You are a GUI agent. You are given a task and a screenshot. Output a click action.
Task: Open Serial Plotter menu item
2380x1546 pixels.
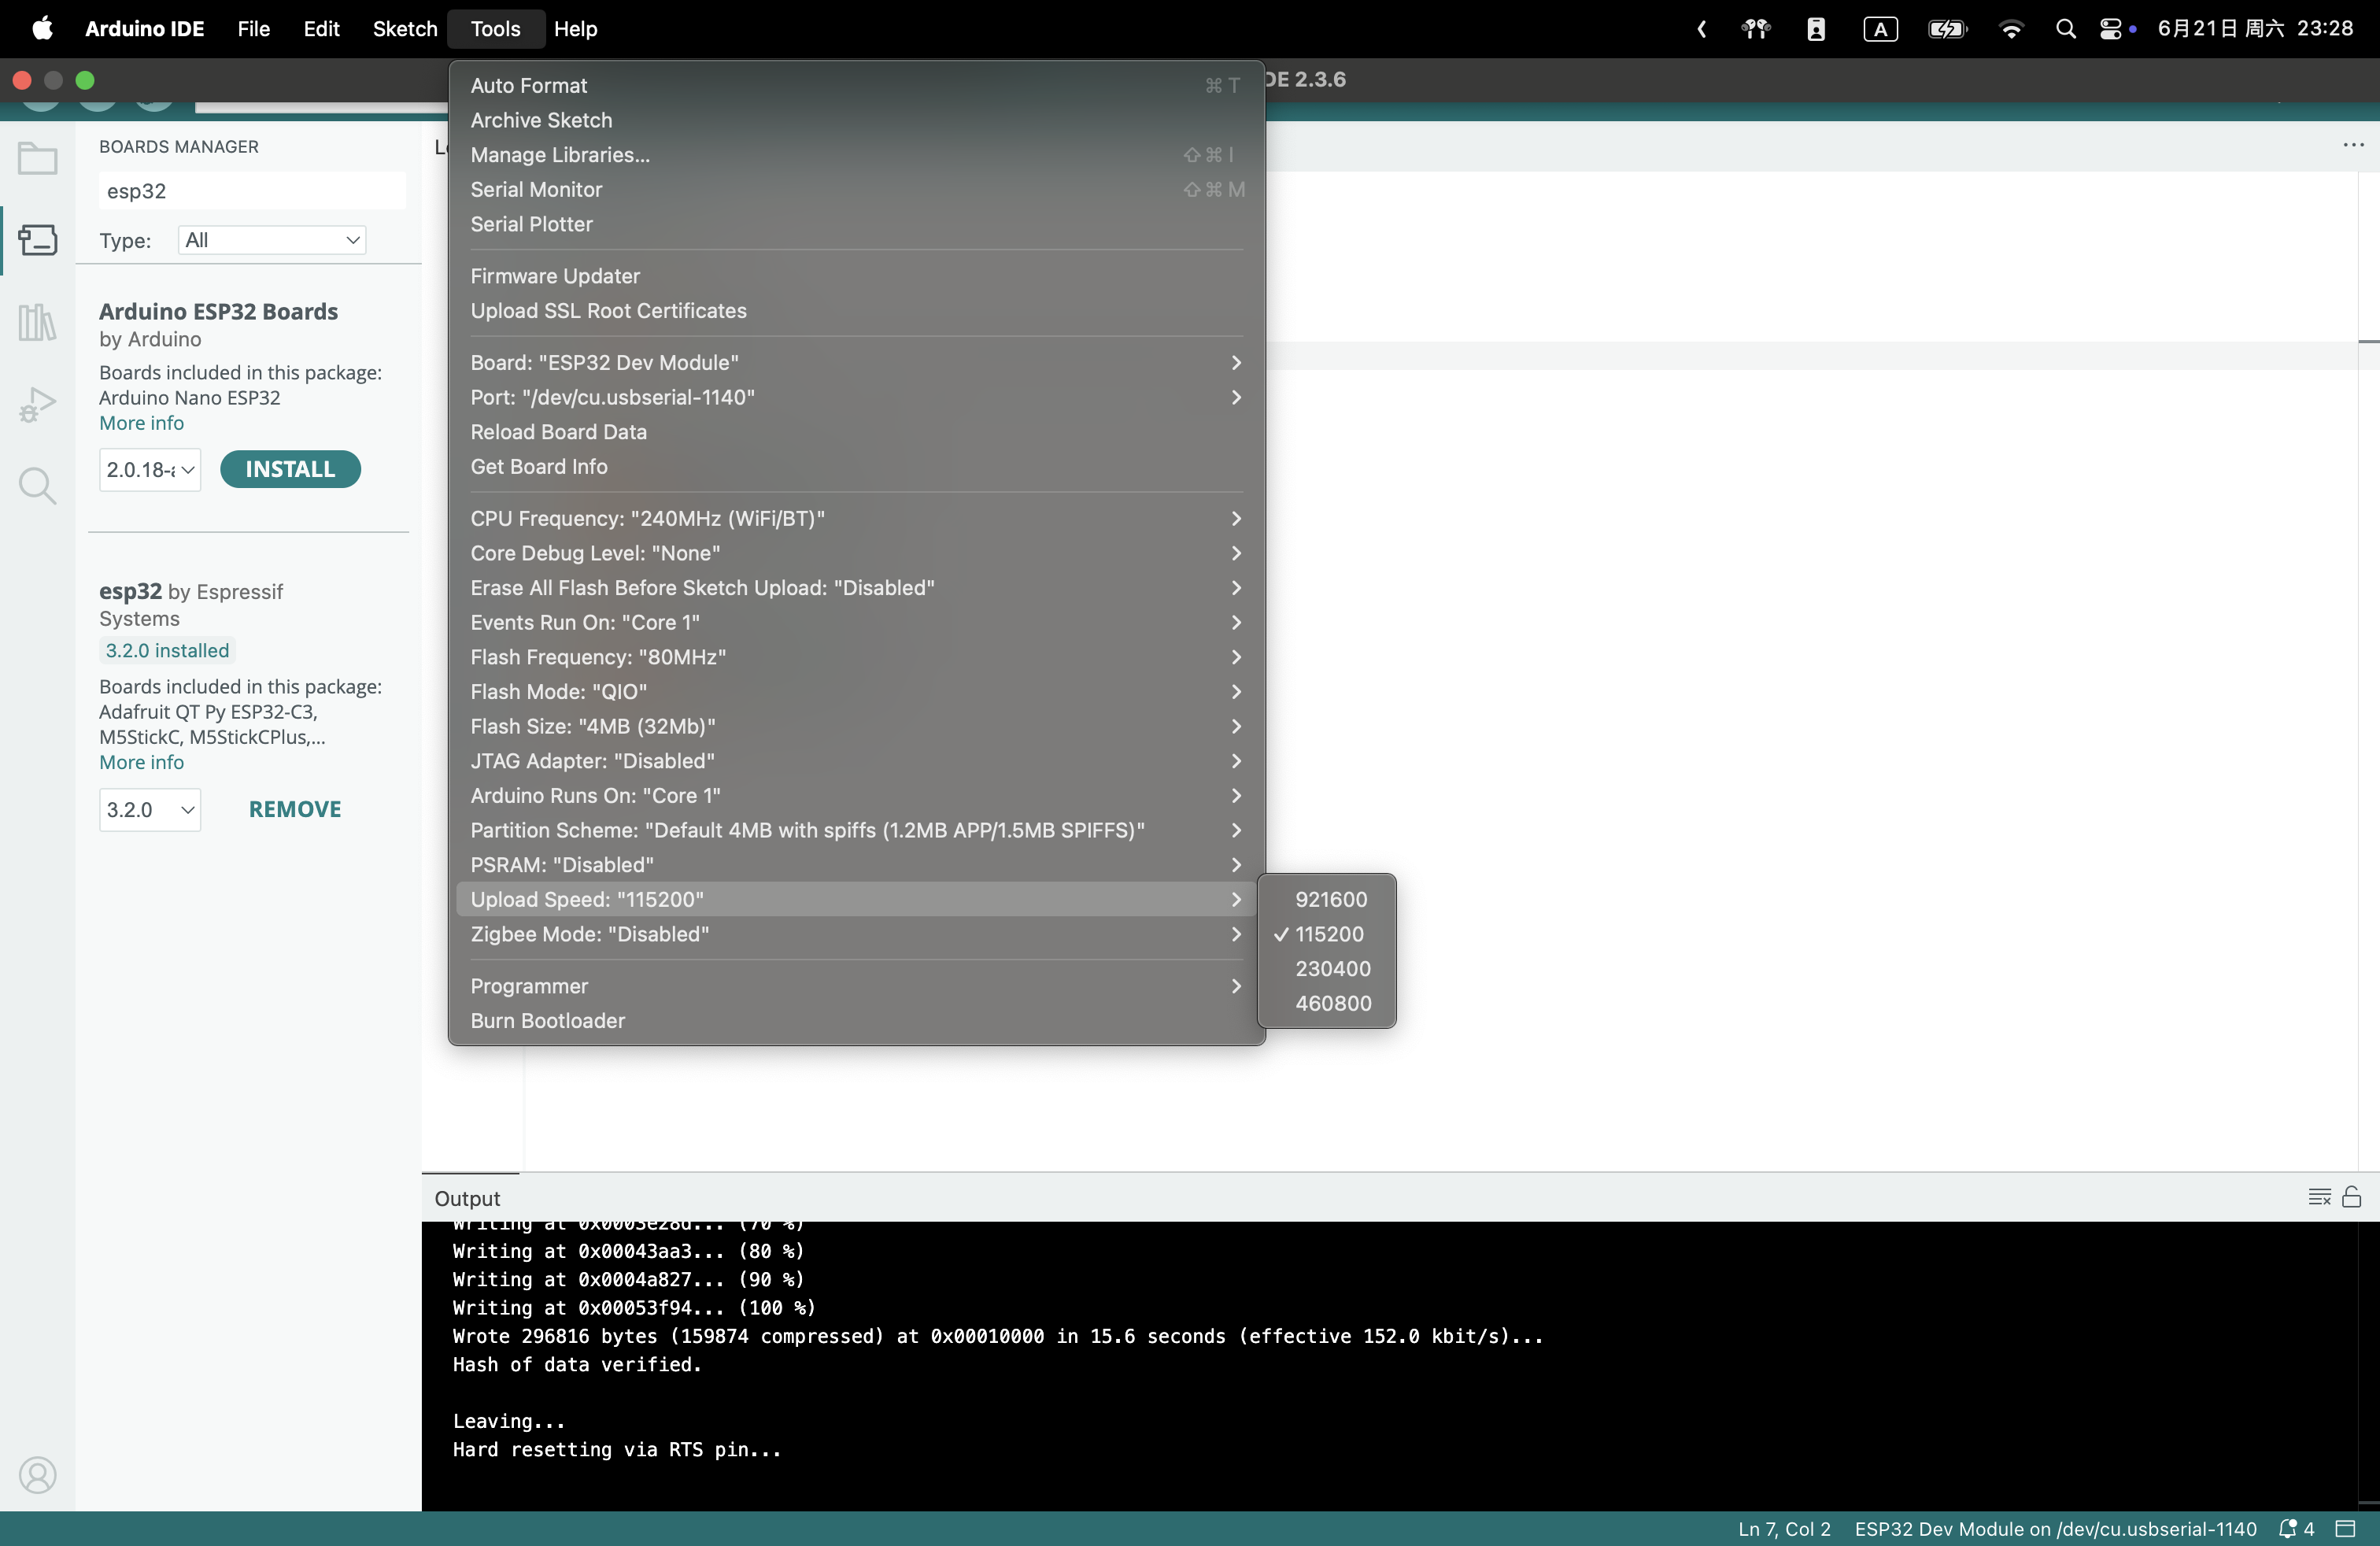[856, 224]
